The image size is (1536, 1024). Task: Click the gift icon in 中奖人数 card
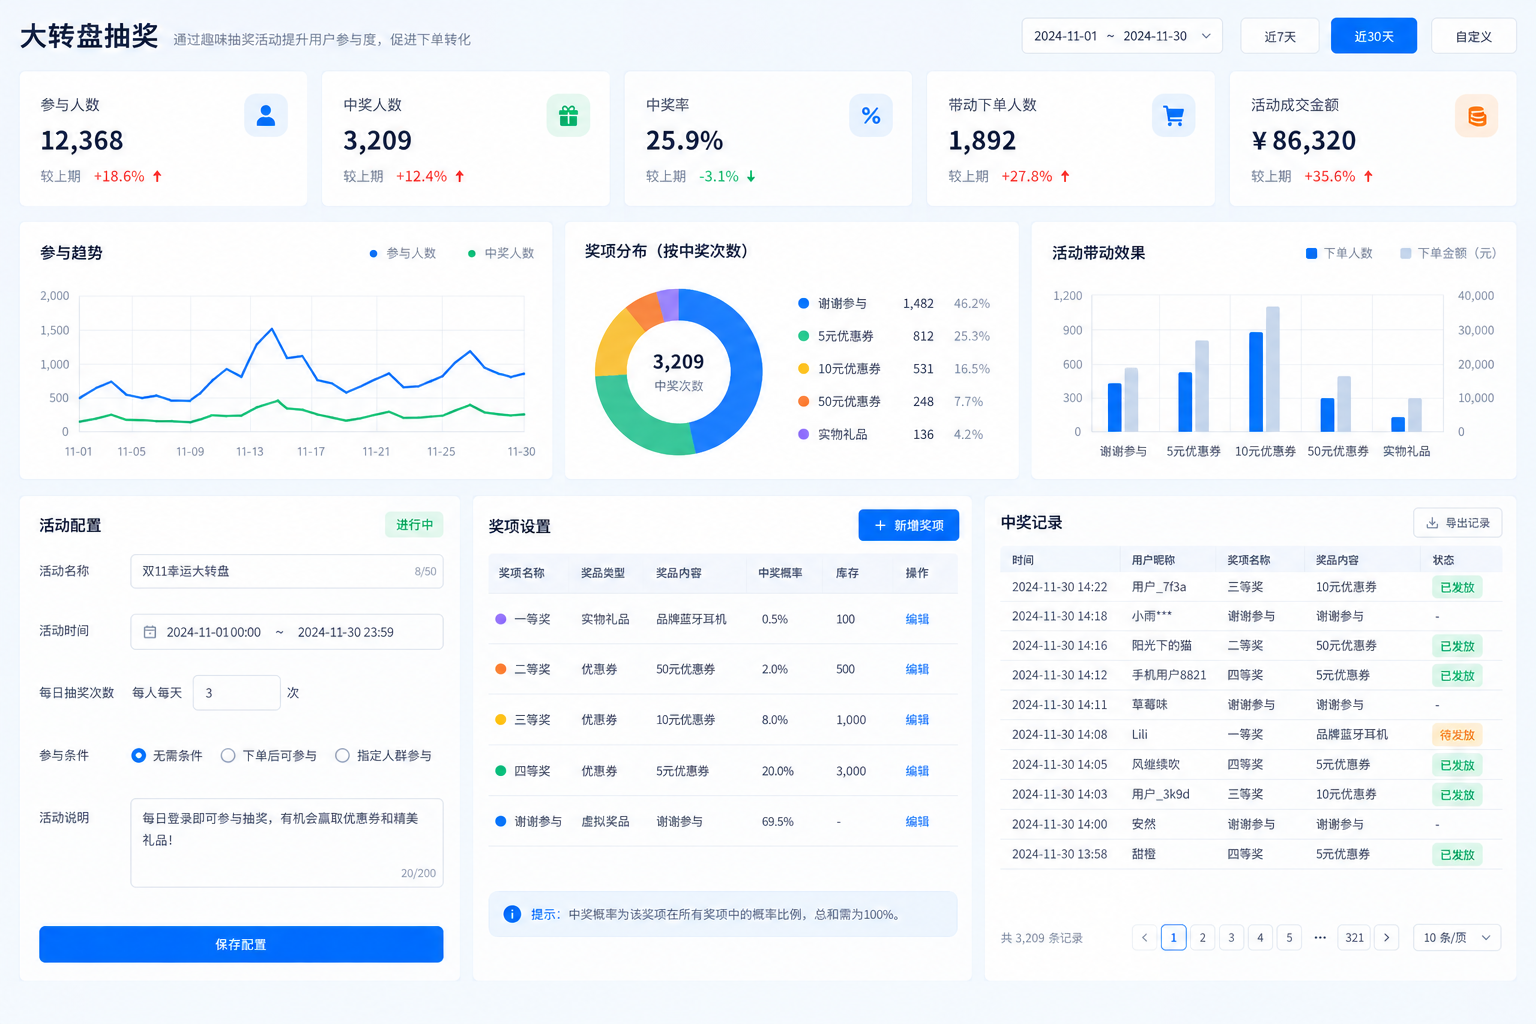(568, 116)
